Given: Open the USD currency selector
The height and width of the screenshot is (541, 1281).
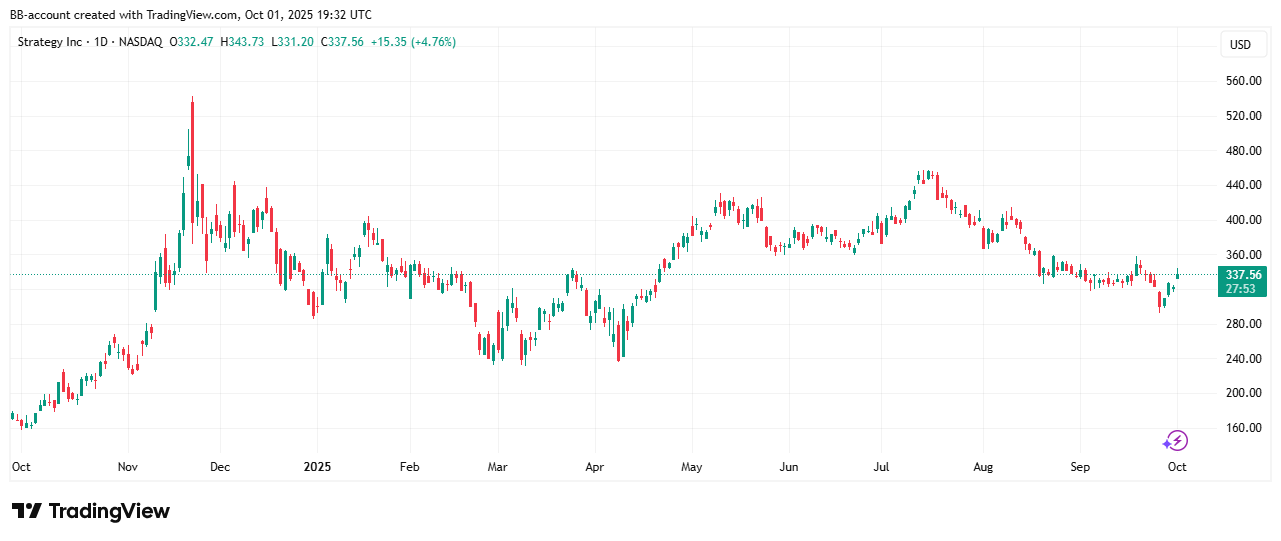Looking at the screenshot, I should click(x=1240, y=45).
